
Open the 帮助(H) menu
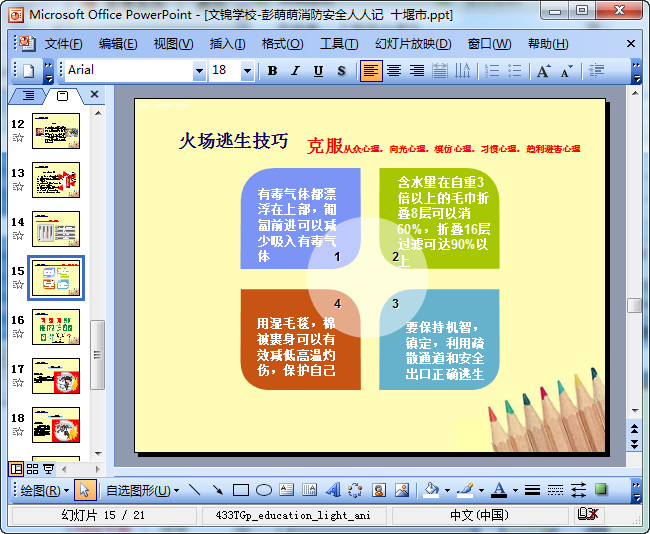[548, 44]
